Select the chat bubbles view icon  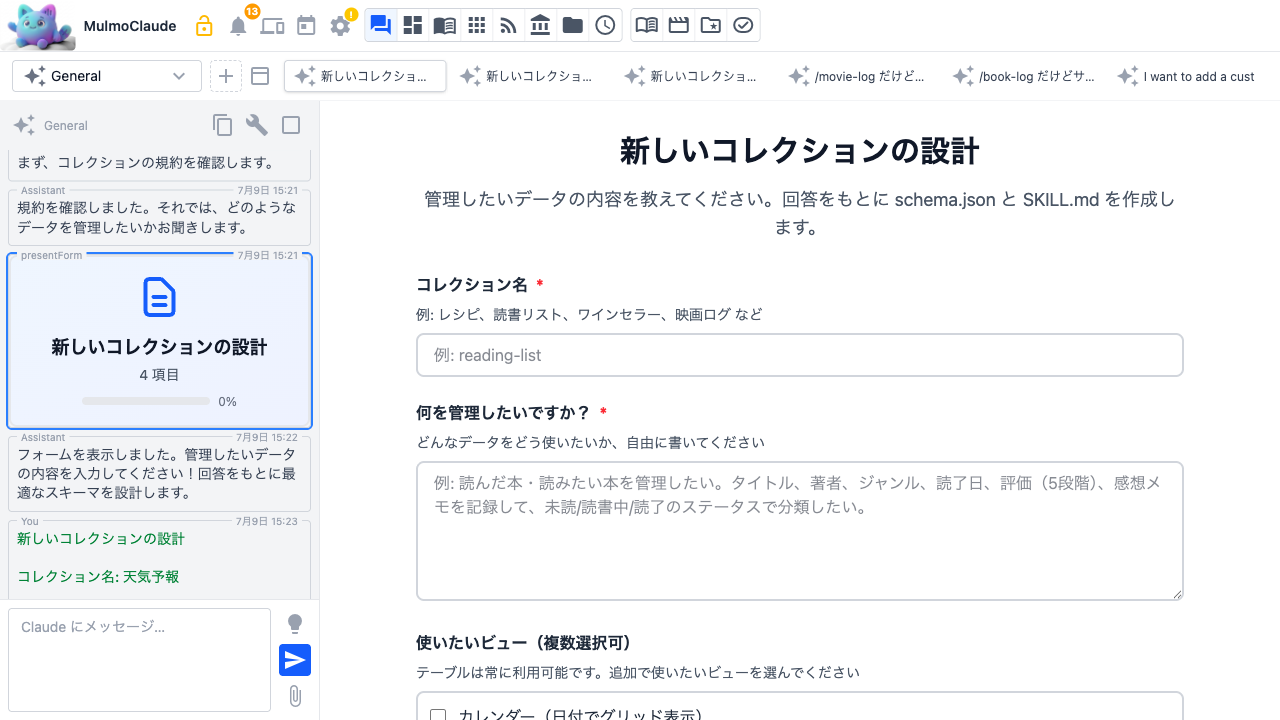pyautogui.click(x=380, y=26)
